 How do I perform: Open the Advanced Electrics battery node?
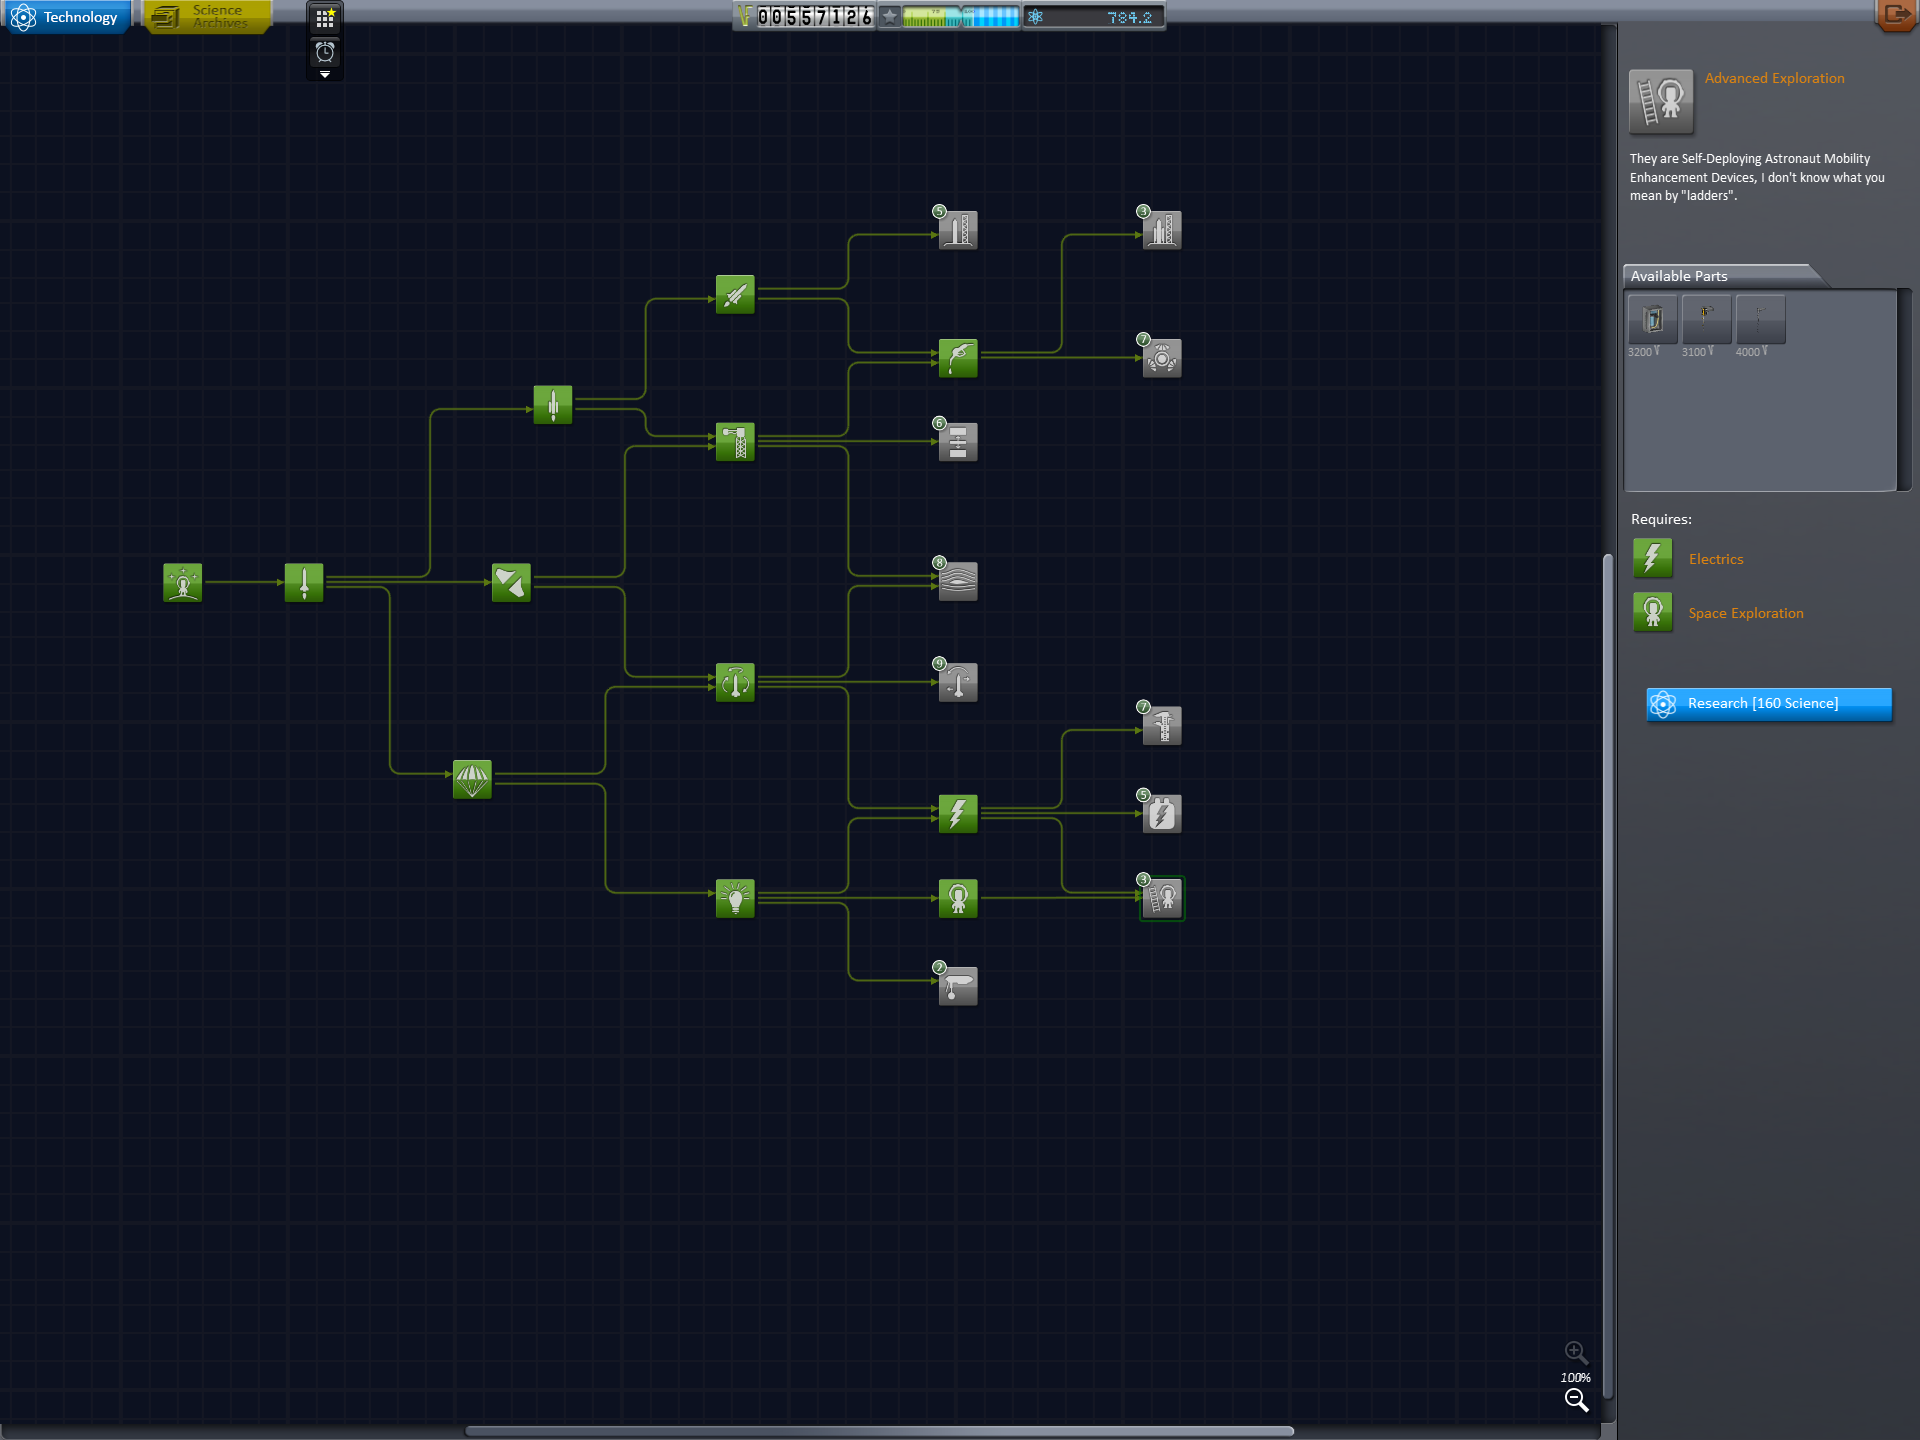[1162, 813]
